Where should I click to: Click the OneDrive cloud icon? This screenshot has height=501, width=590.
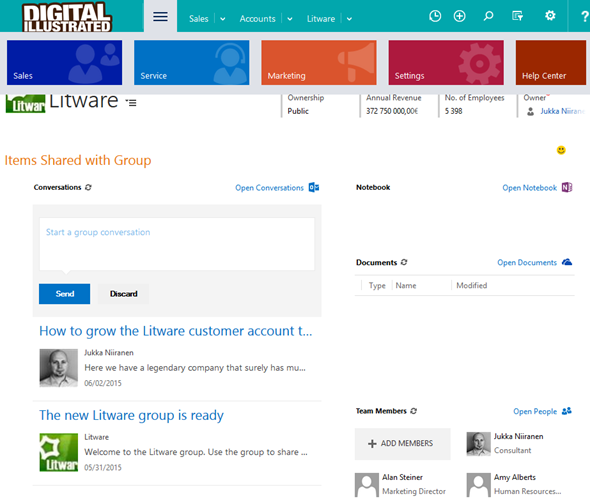567,262
